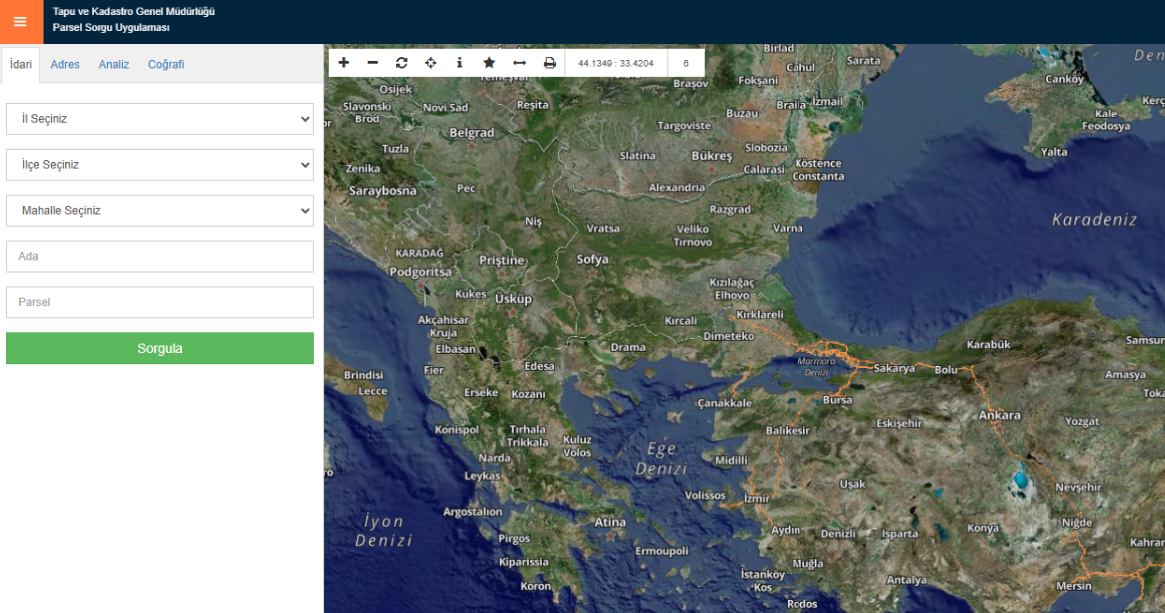Click the star favorites icon

[x=489, y=63]
